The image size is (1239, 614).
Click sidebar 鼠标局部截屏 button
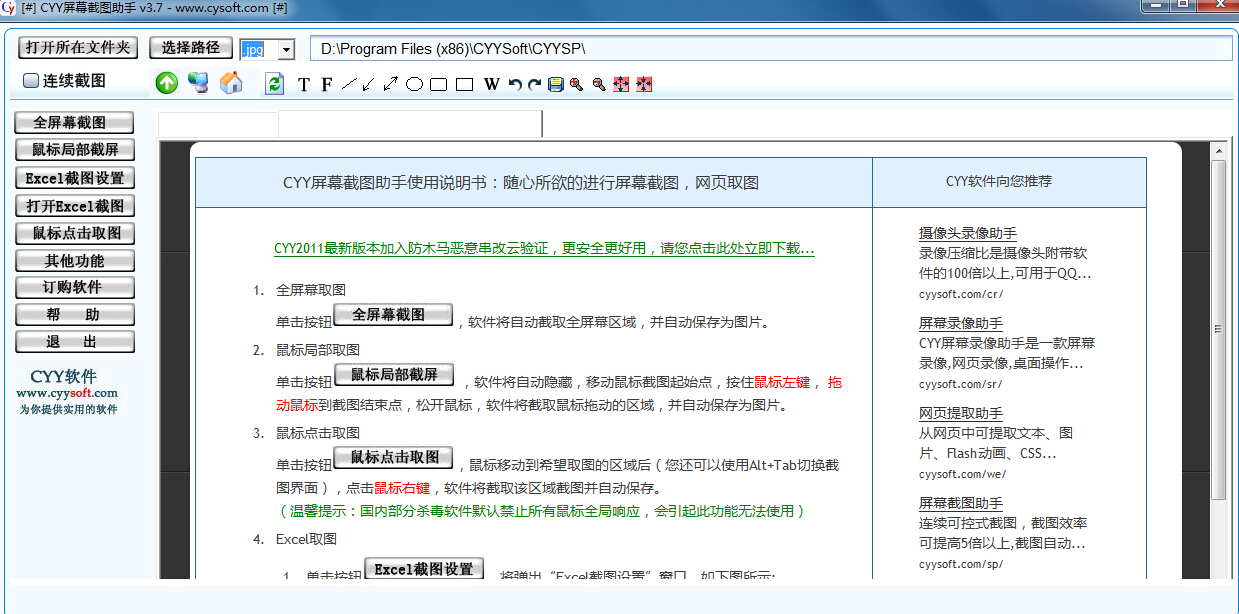point(75,150)
